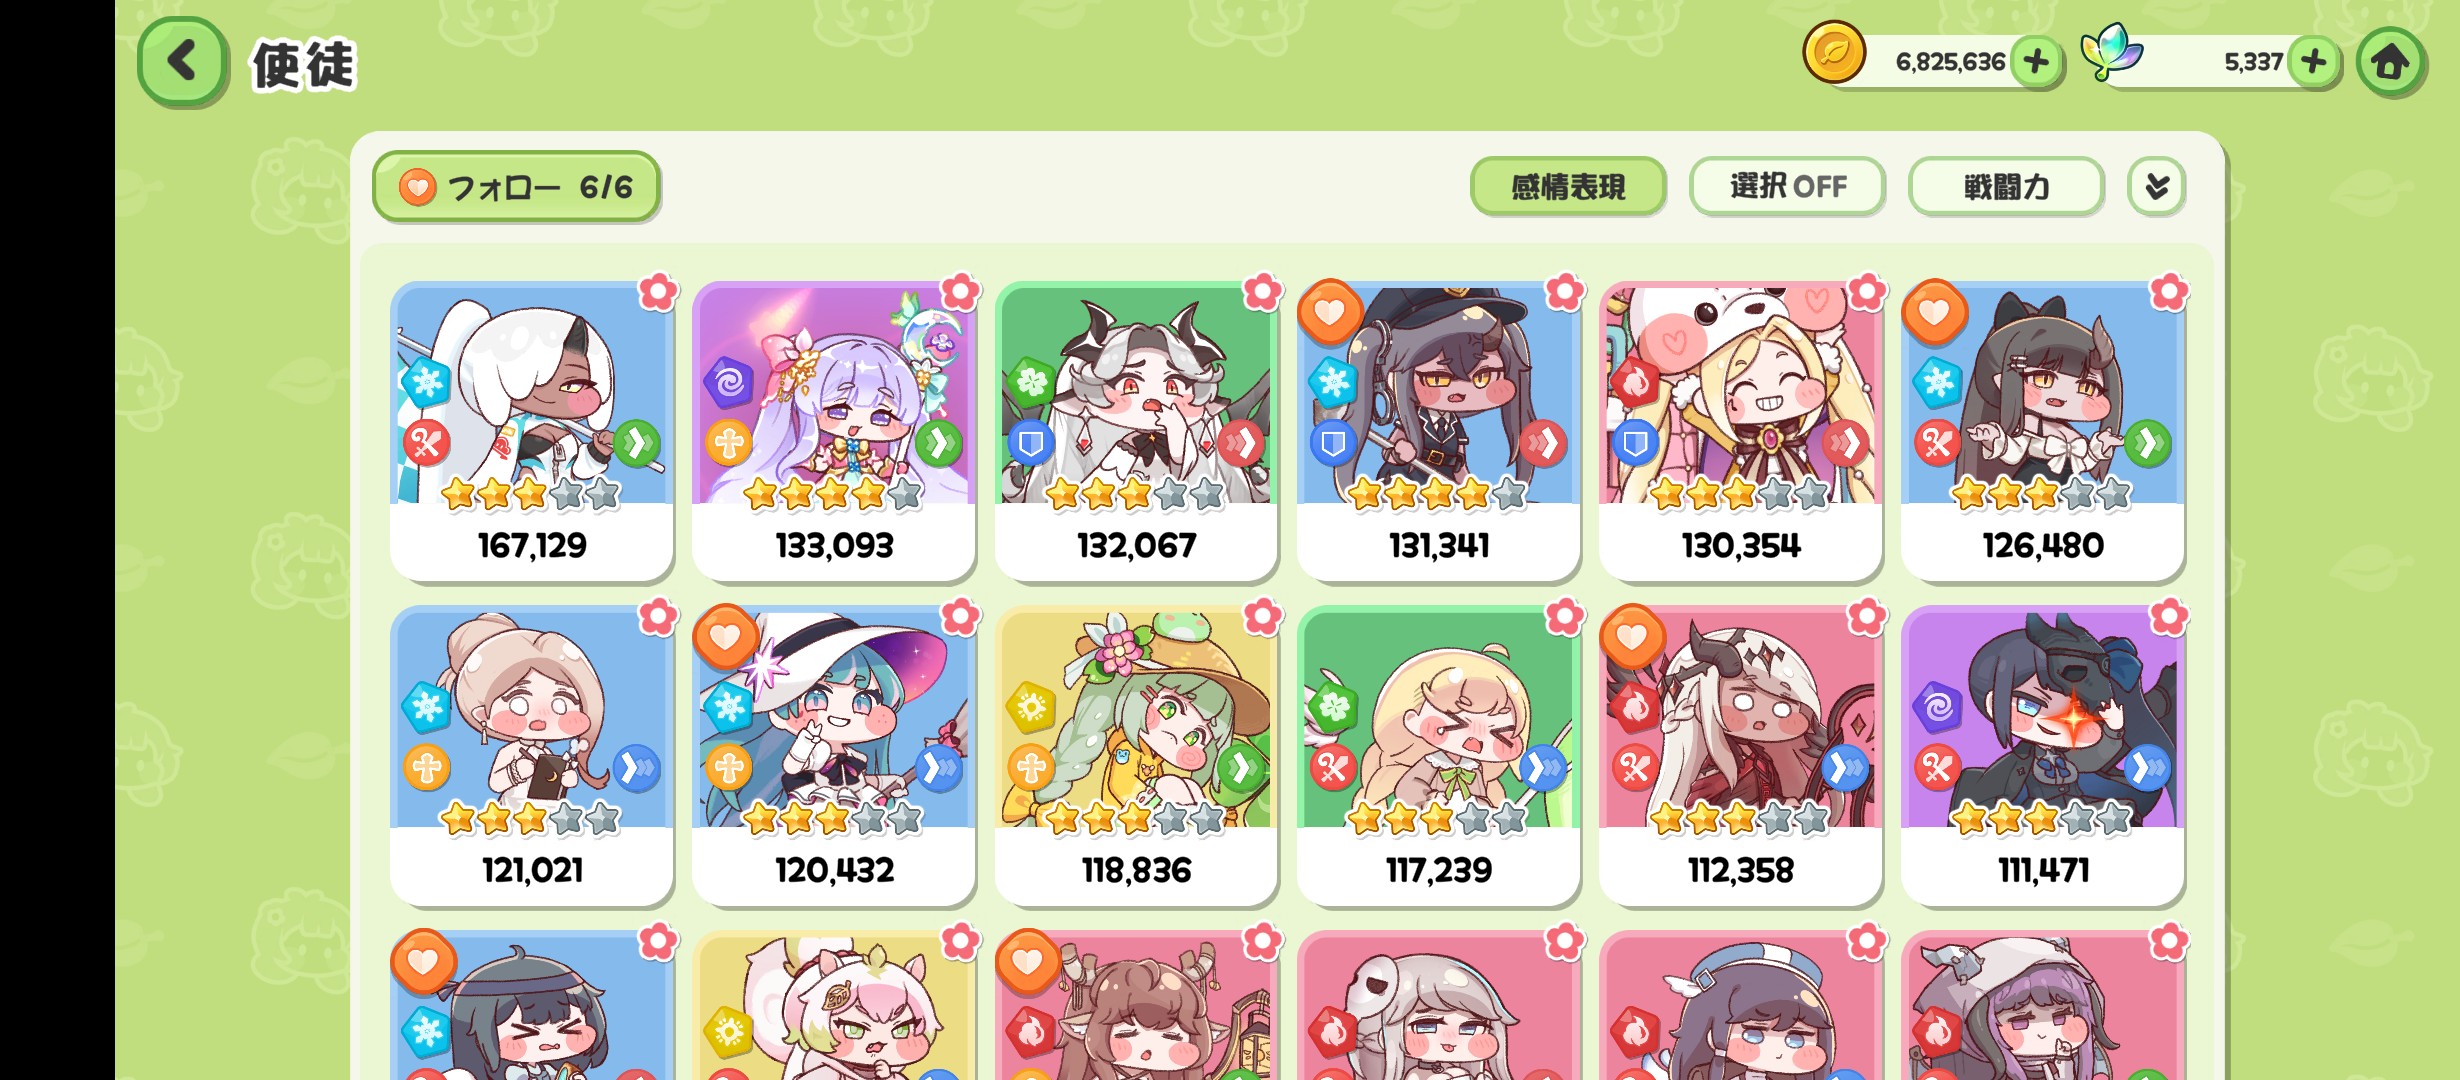Toggle heart follow on the 131,341 character

tap(1329, 313)
